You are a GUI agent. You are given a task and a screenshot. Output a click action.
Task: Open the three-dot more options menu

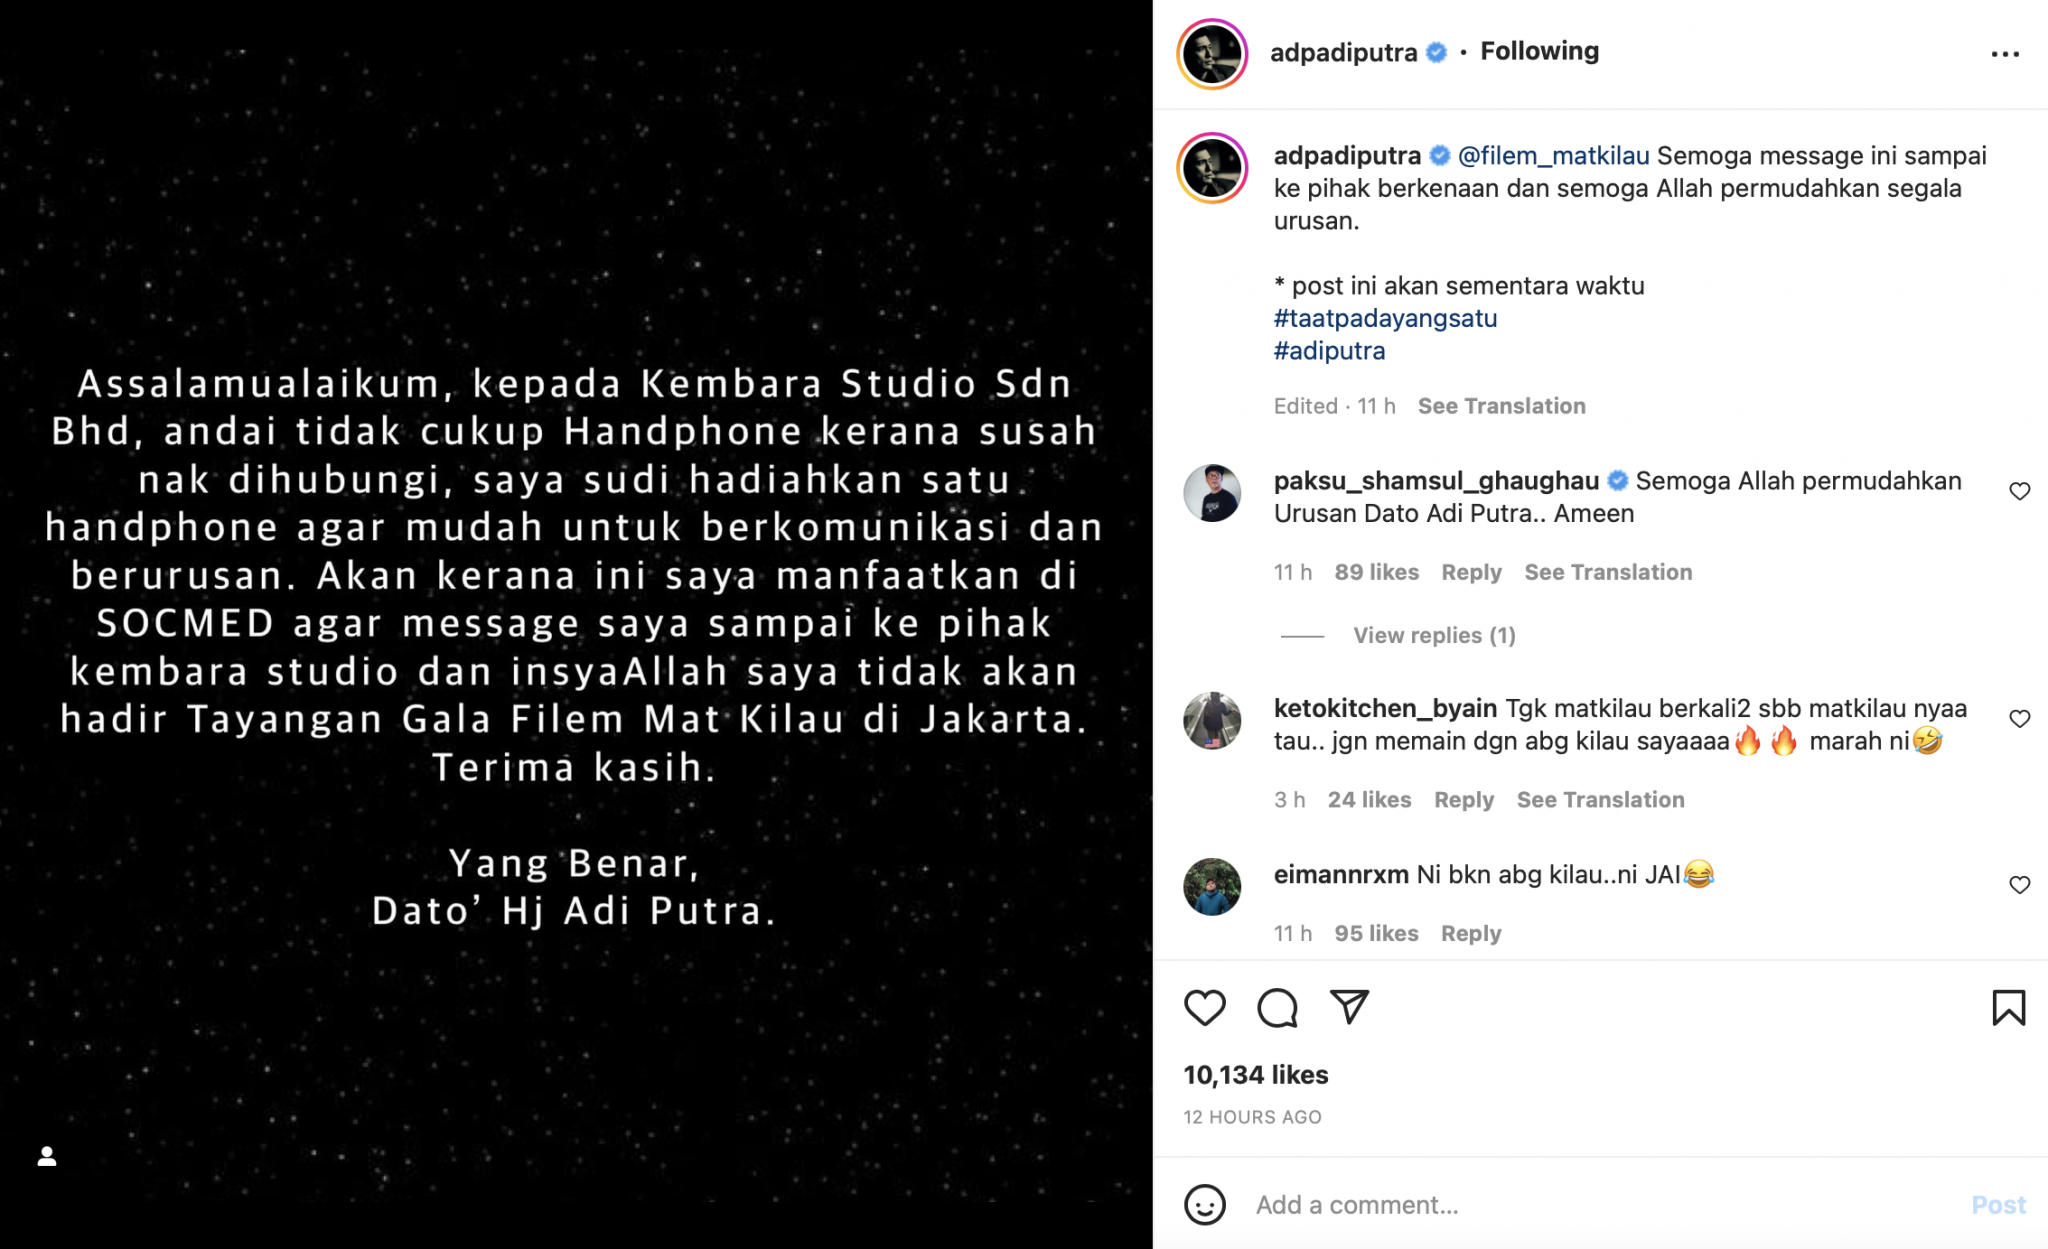(2005, 54)
